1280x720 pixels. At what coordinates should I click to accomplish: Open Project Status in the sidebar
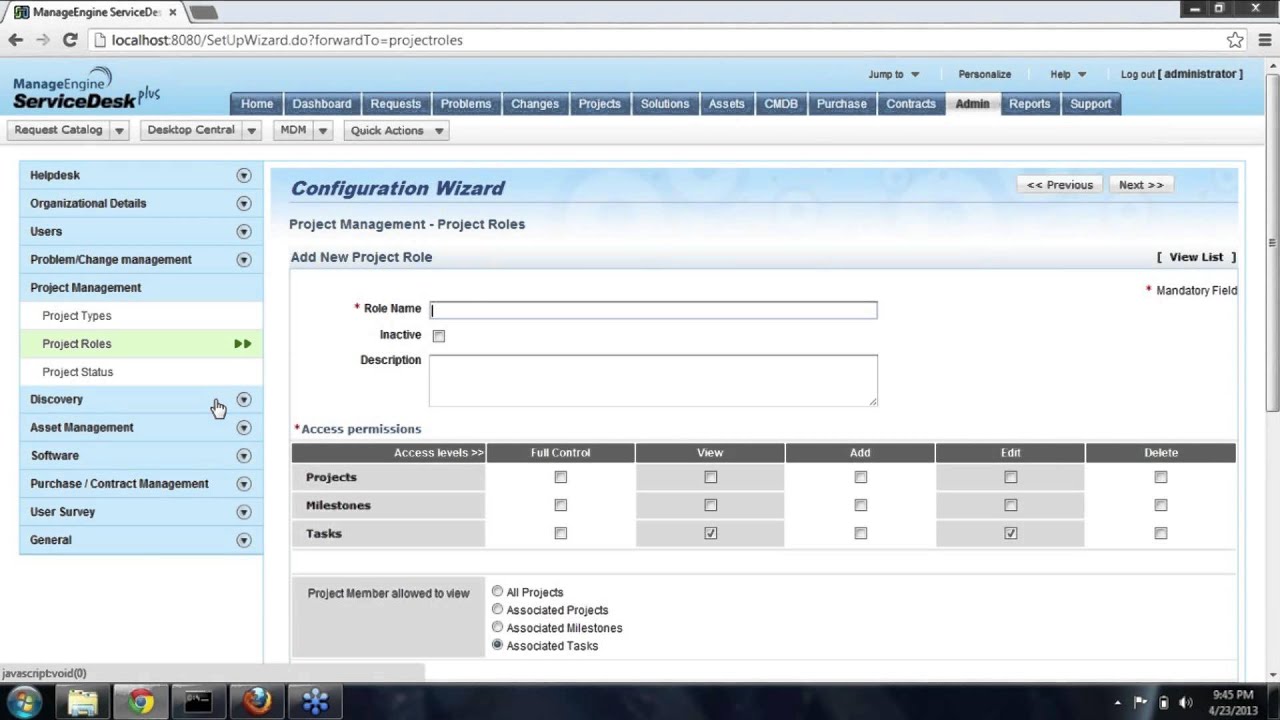pos(78,372)
